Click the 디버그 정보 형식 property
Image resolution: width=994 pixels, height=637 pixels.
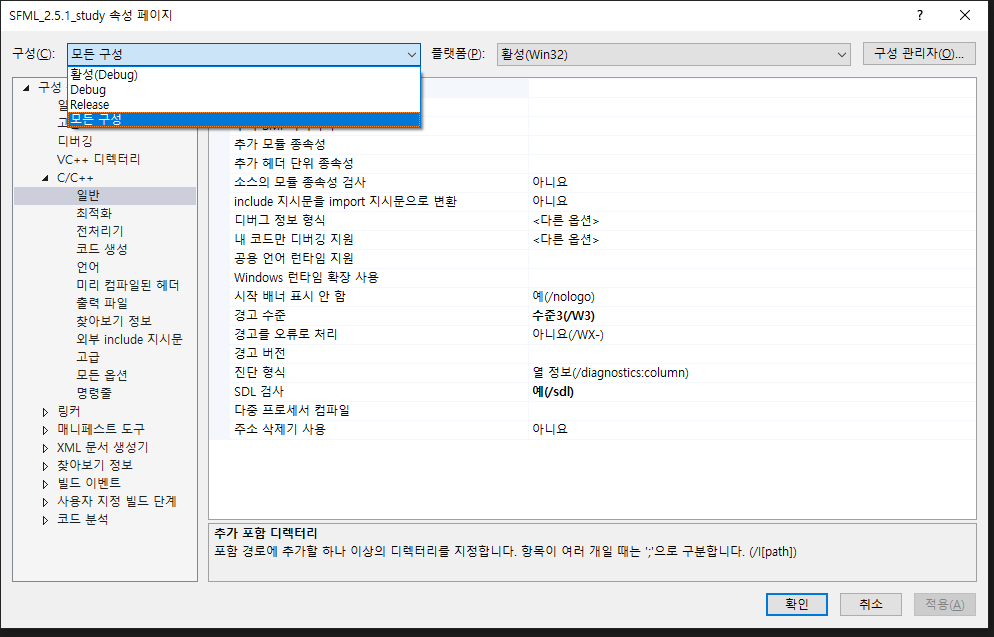pyautogui.click(x=280, y=221)
